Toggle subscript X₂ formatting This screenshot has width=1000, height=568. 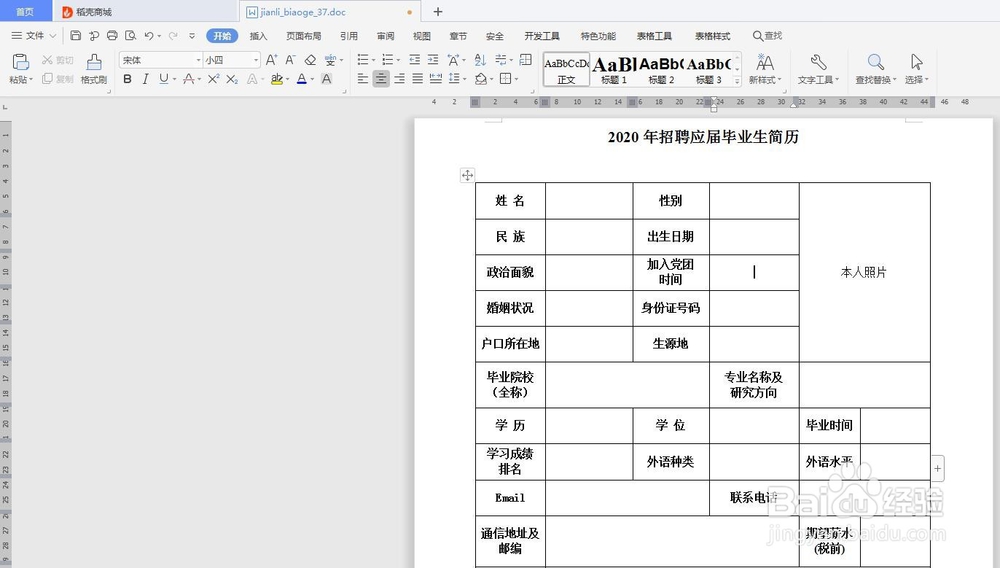(232, 79)
